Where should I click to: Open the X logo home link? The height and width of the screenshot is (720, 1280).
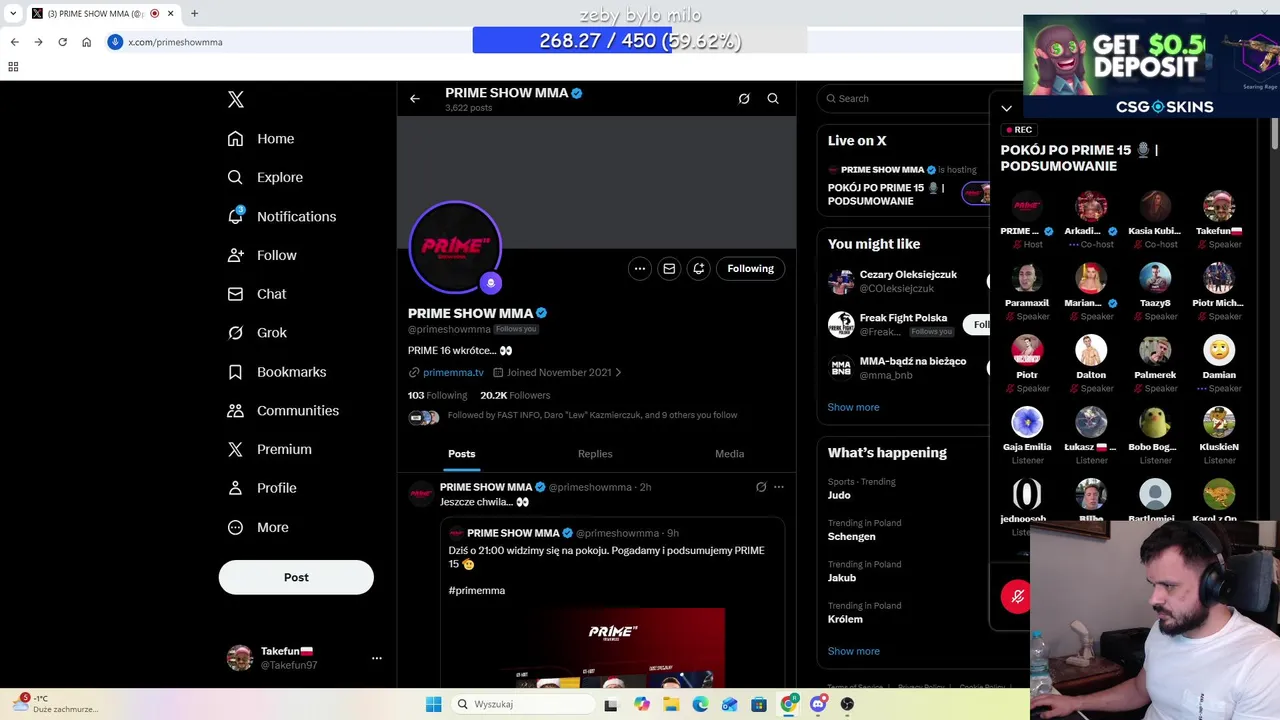(236, 99)
